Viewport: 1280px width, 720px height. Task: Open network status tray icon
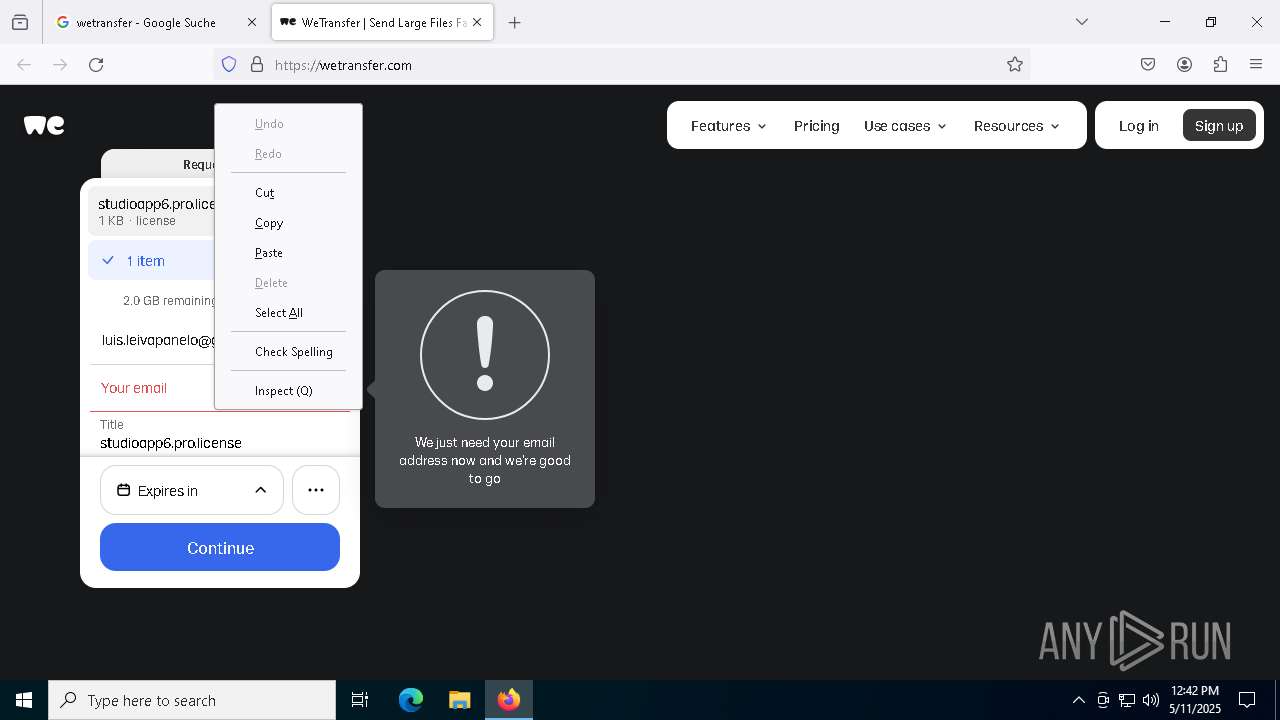[x=1127, y=700]
